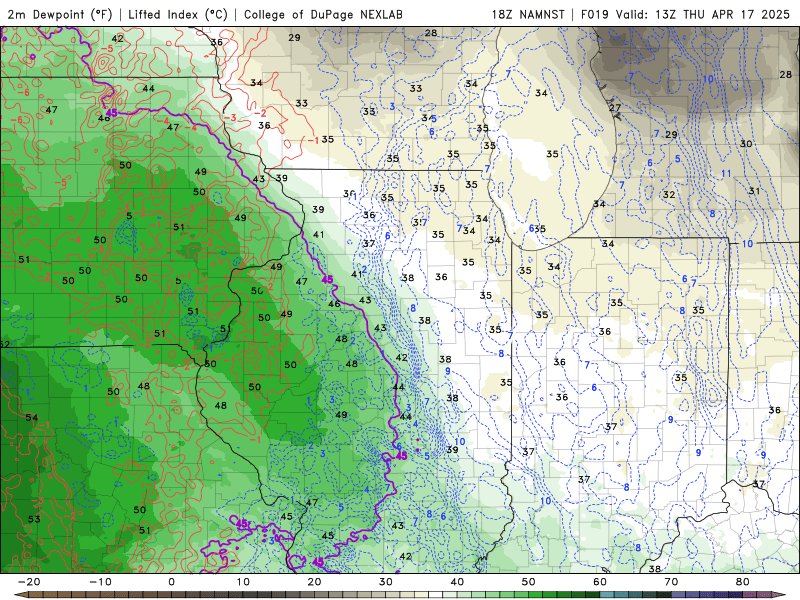Click the '0' label on the color scale
The height and width of the screenshot is (600, 800).
pyautogui.click(x=171, y=582)
